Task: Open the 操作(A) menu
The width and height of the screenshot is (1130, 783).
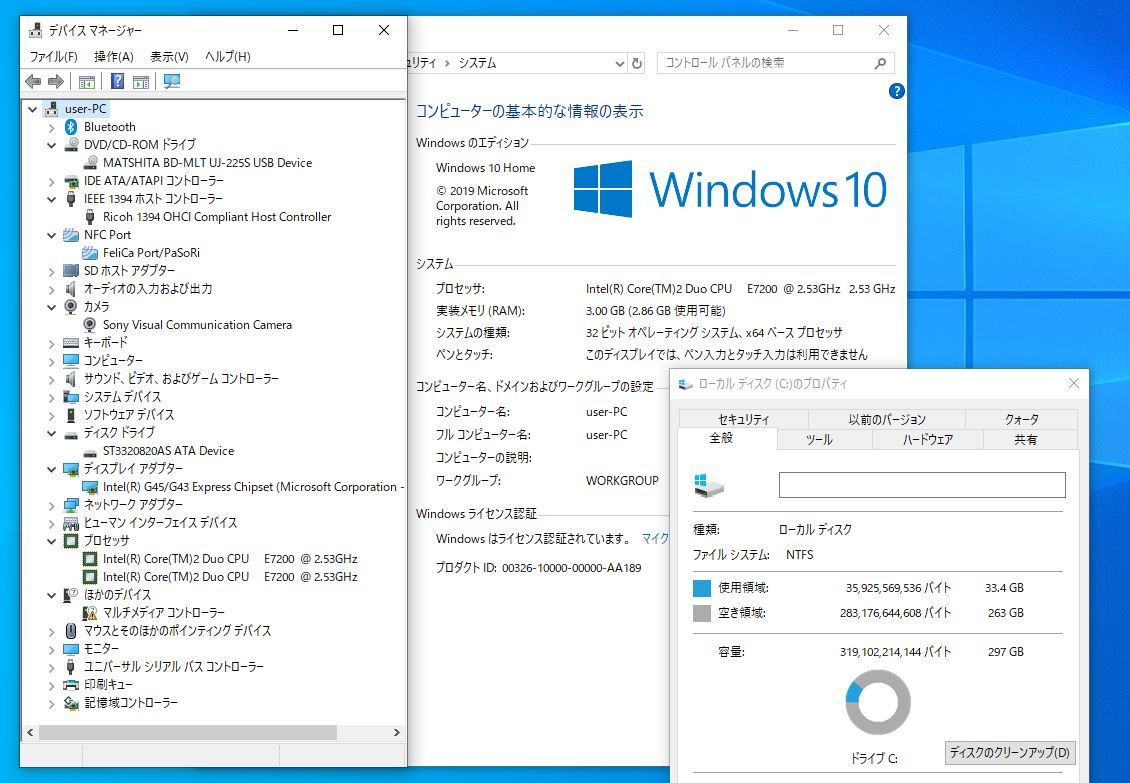Action: point(114,56)
